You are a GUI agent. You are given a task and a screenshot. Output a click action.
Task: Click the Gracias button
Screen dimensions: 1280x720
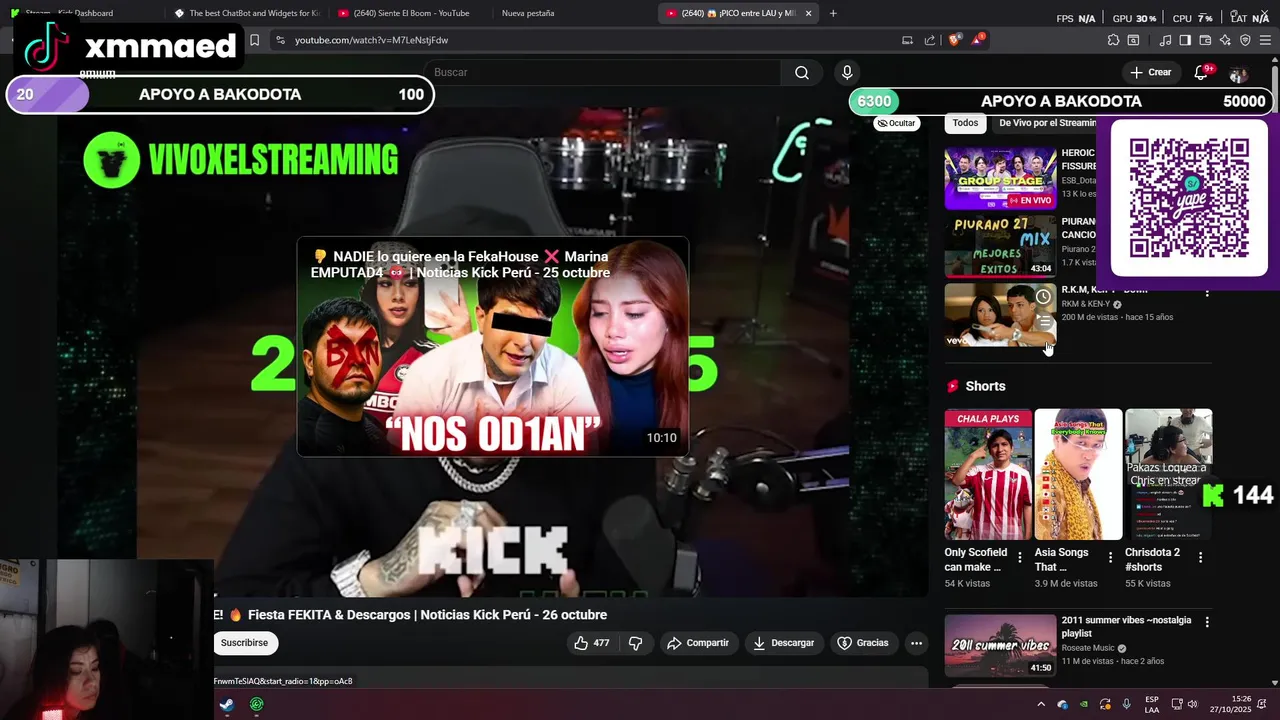[862, 643]
